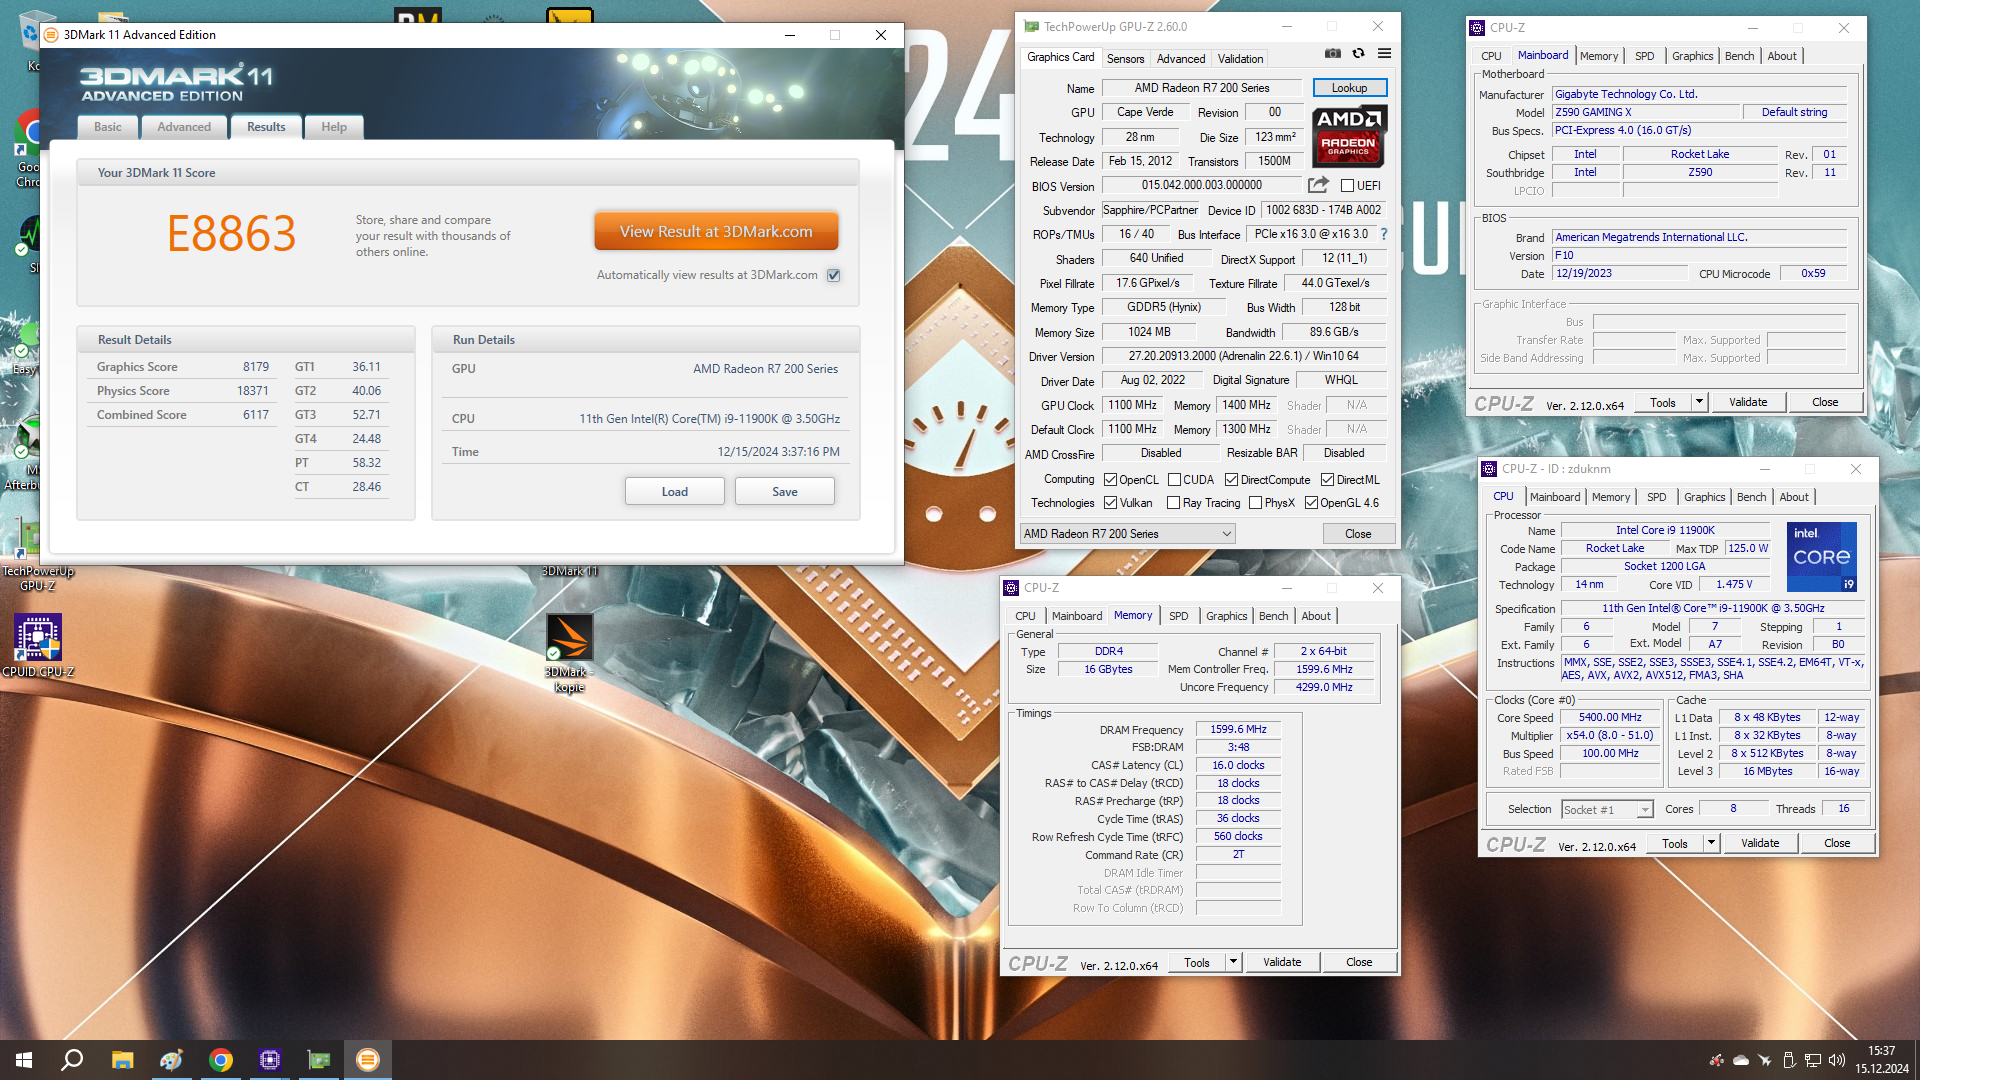2000x1080 pixels.
Task: Open the Socket #1 selection dropdown
Action: pyautogui.click(x=1607, y=809)
